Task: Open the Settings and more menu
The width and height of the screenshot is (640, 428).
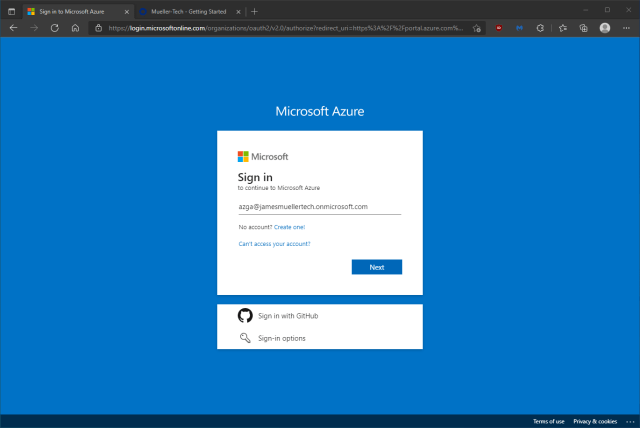Action: [626, 28]
